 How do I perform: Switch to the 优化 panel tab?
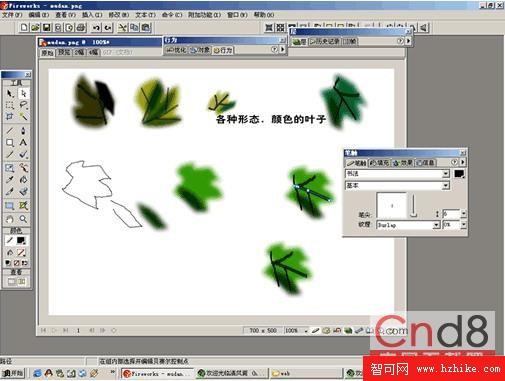click(176, 50)
